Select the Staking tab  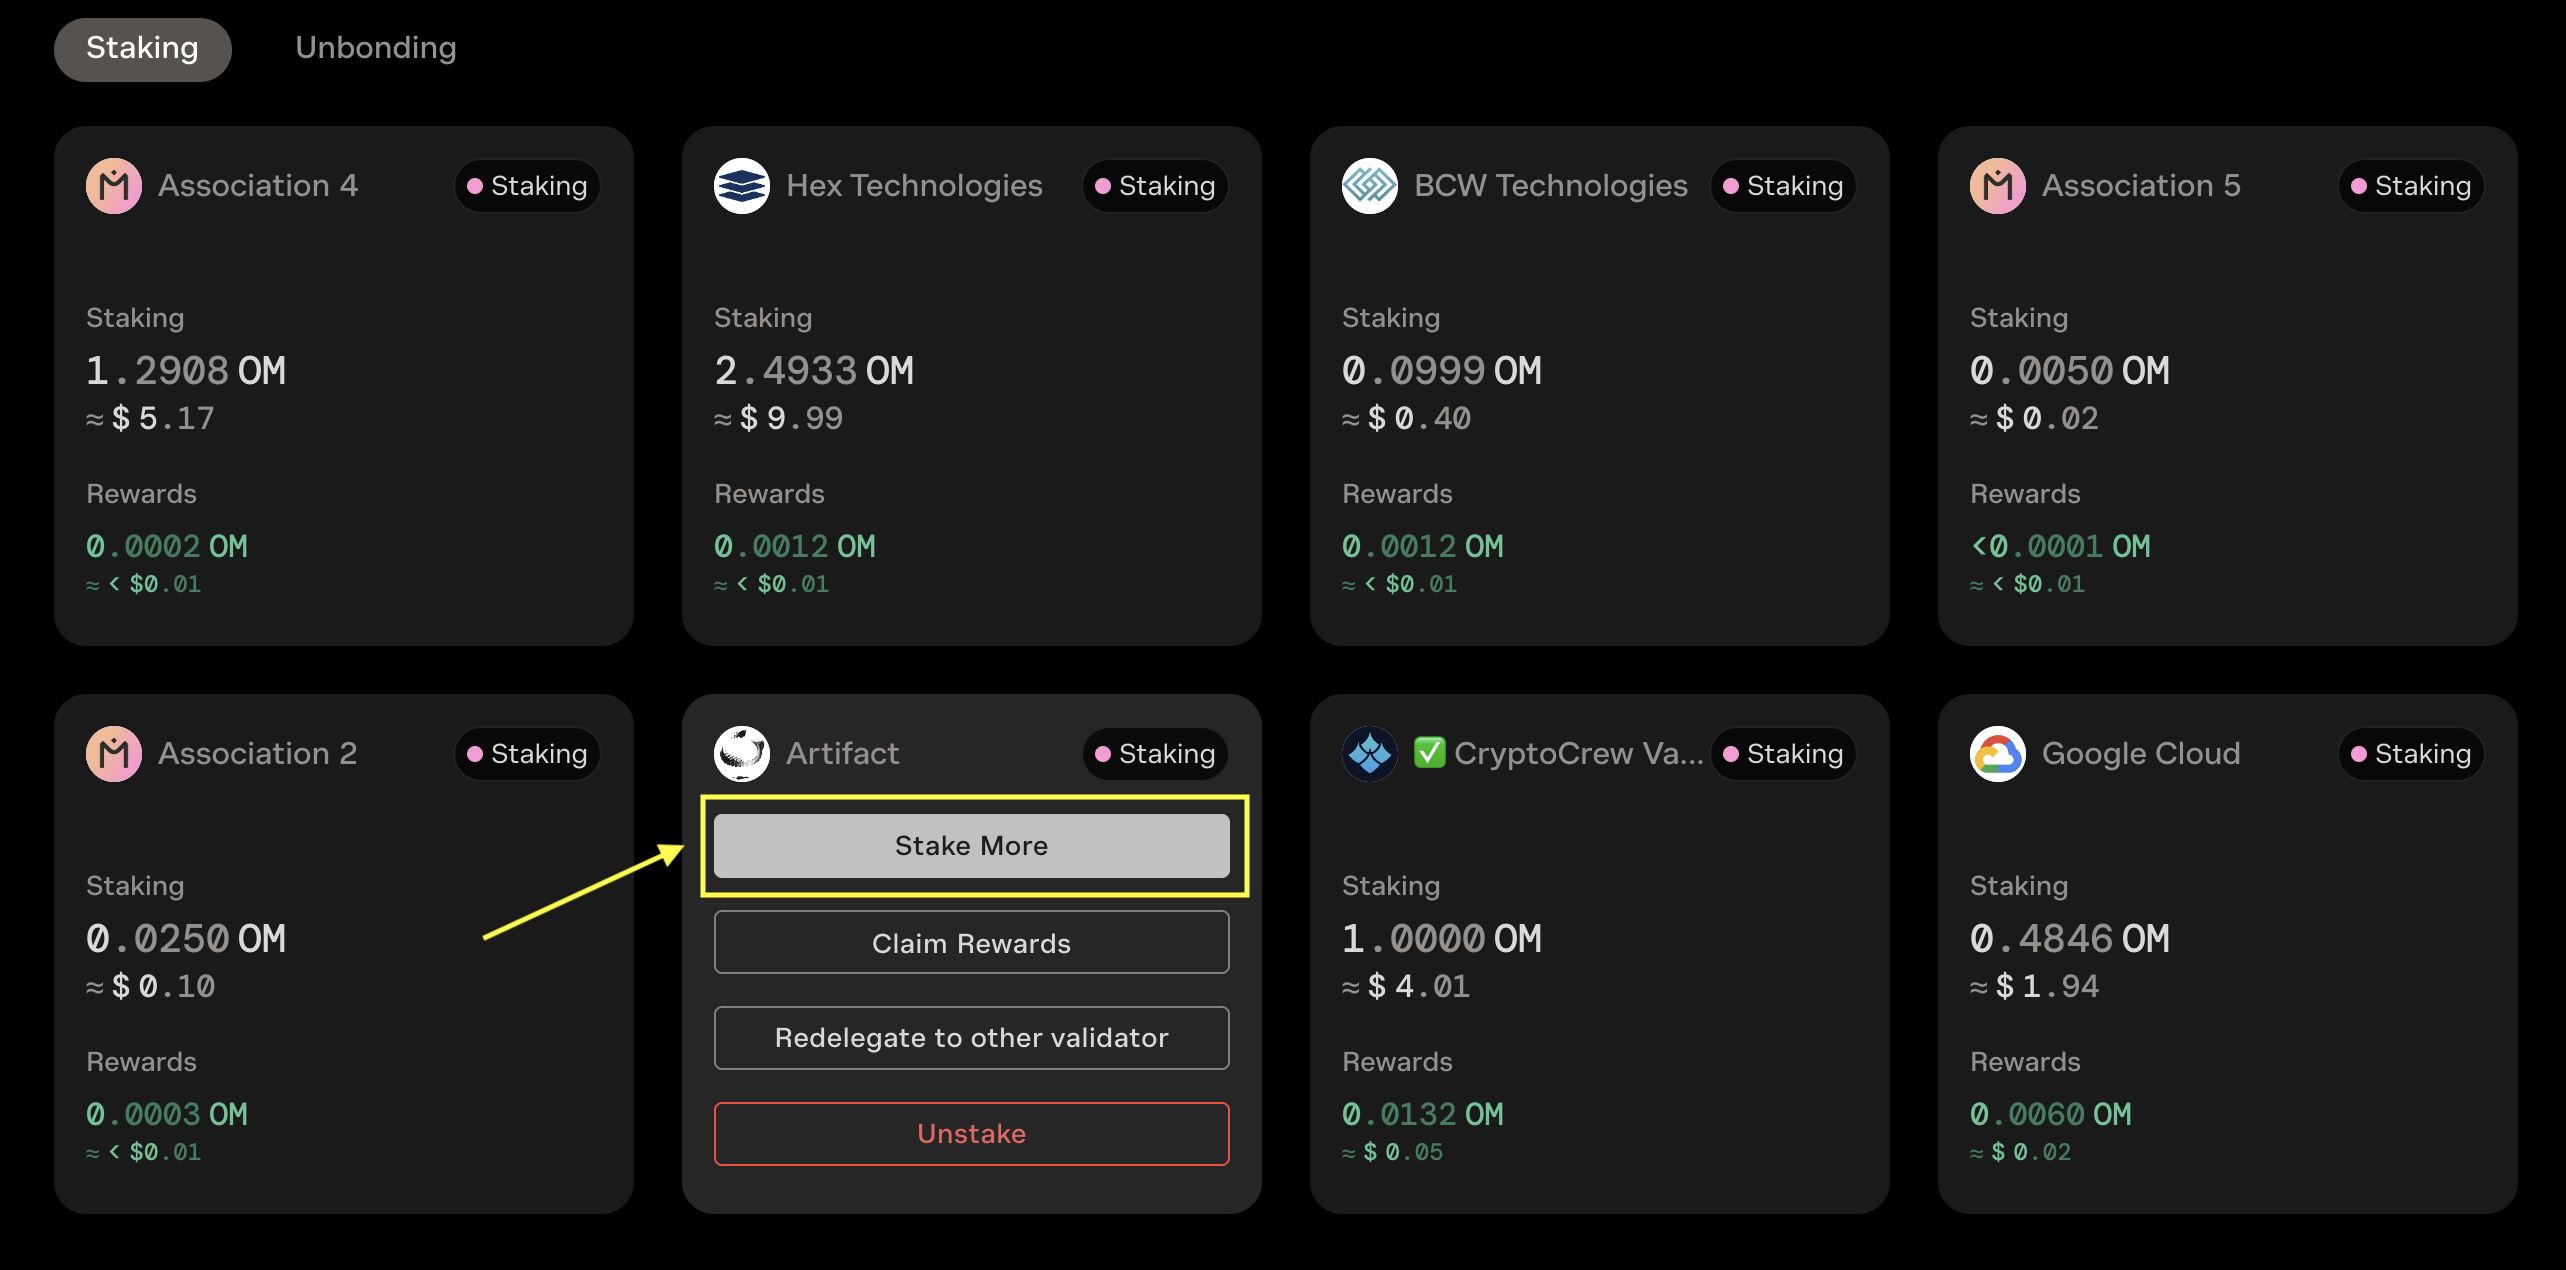pyautogui.click(x=142, y=48)
